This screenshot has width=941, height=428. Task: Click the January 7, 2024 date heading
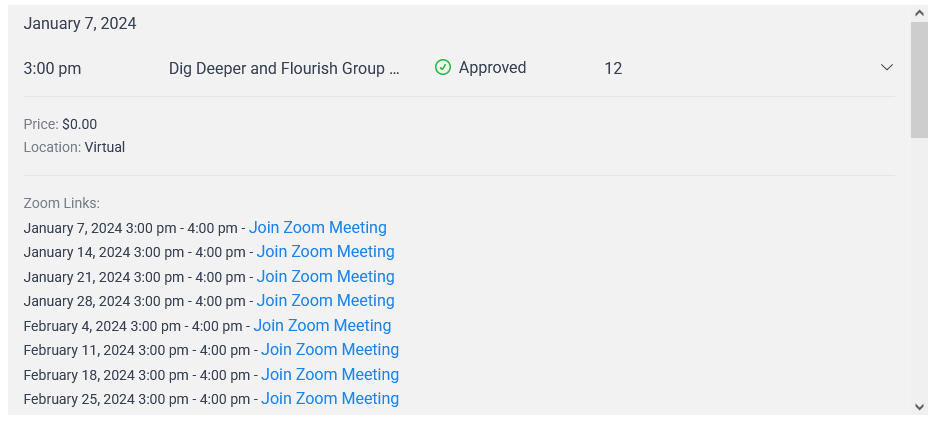coord(80,24)
